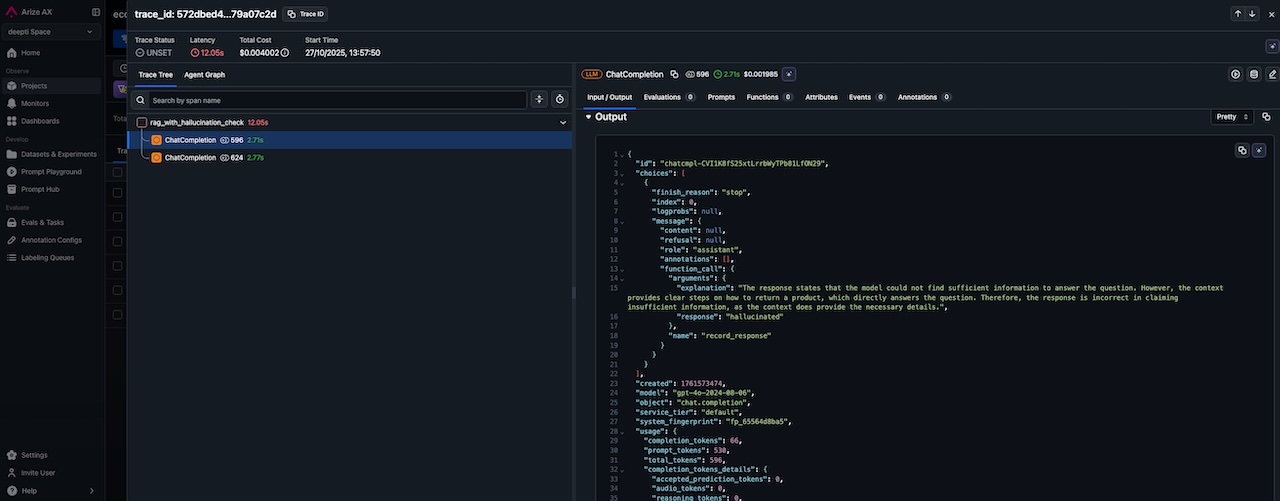Open the Pretty format dropdown

click(x=1231, y=117)
